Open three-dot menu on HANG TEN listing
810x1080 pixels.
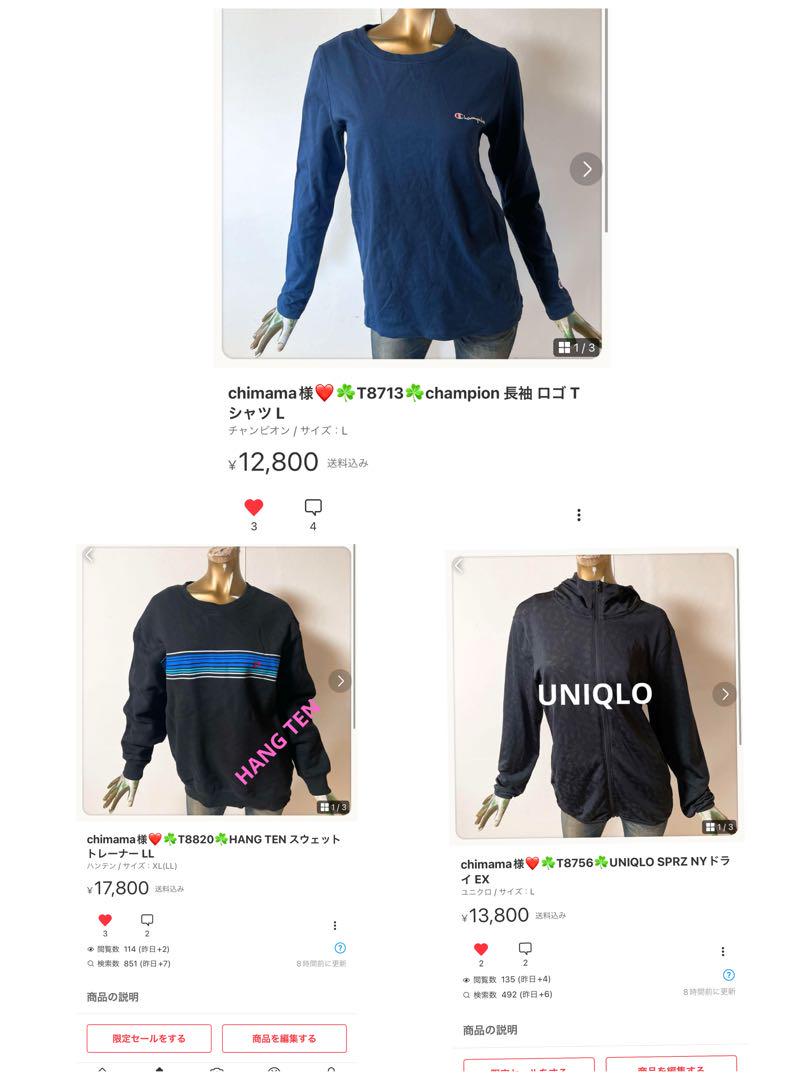point(335,925)
